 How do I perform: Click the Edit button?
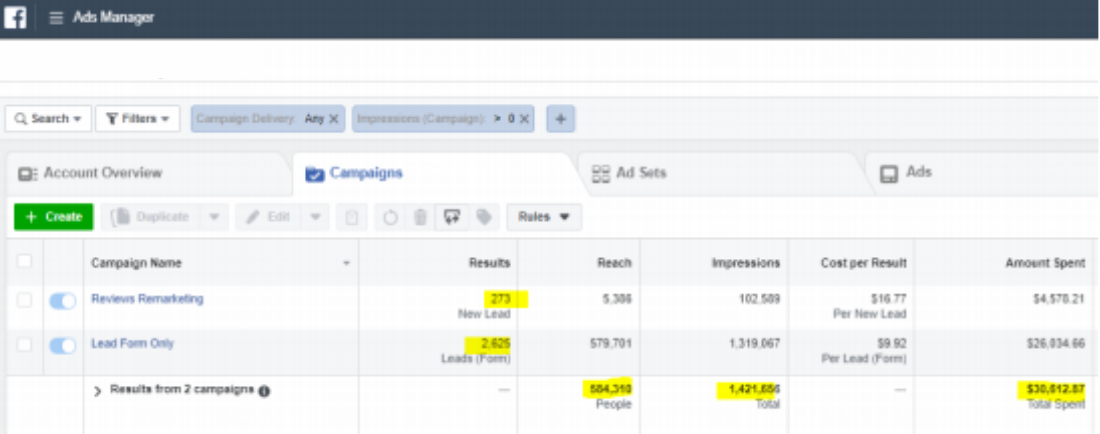[x=269, y=217]
